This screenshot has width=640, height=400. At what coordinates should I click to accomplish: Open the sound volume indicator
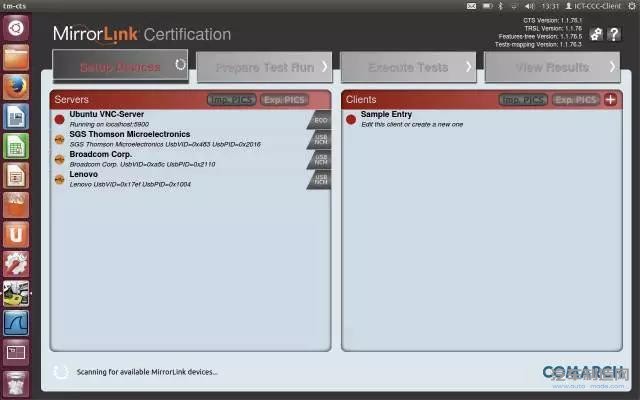529,6
